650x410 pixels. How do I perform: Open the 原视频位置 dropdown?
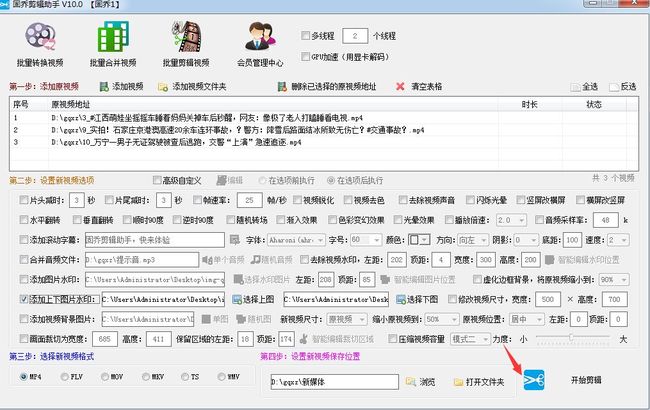point(526,319)
